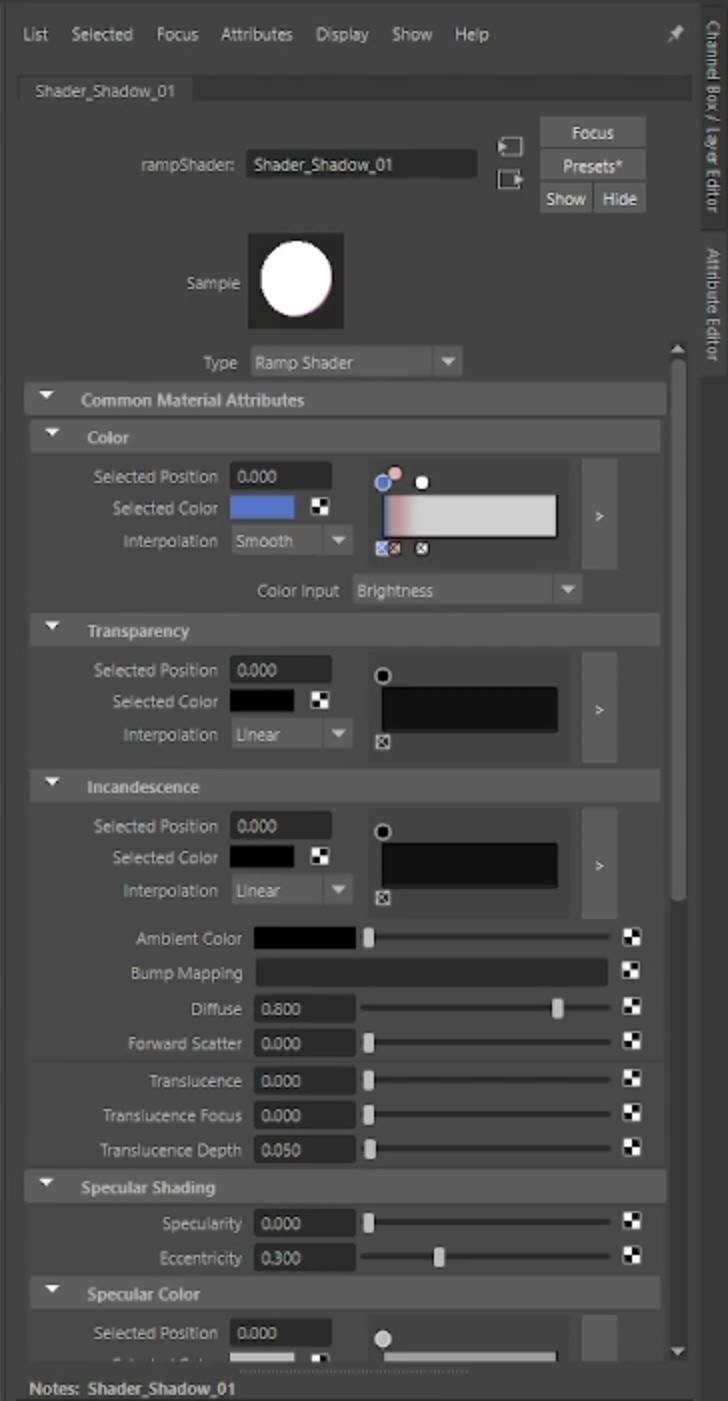Open the Attributes menu
The image size is (728, 1401).
(256, 34)
